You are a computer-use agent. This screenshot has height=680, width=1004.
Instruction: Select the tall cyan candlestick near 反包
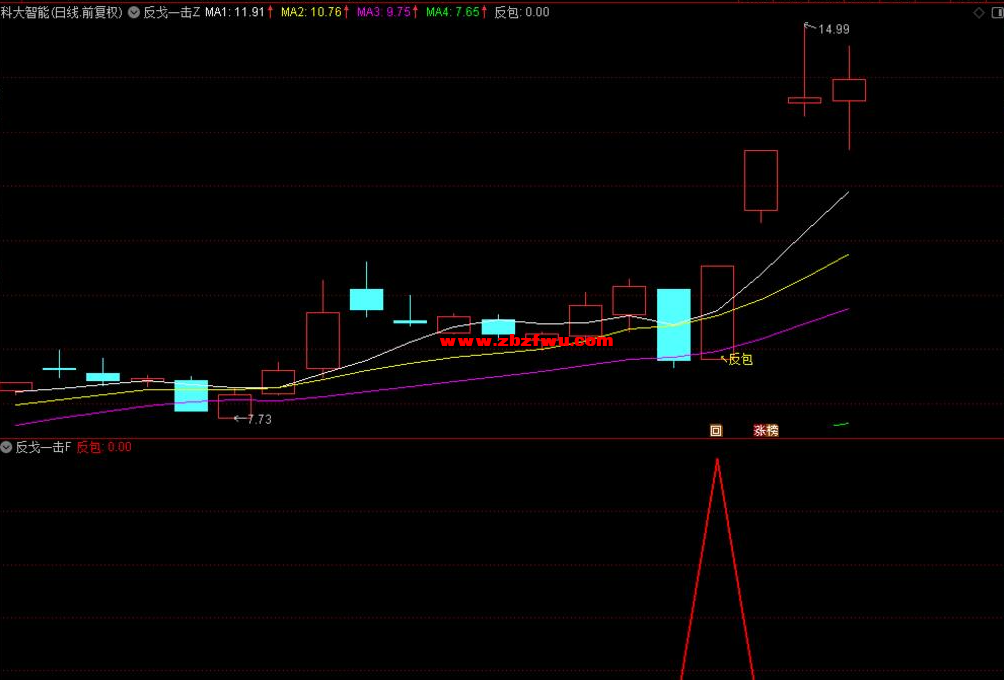coord(673,324)
